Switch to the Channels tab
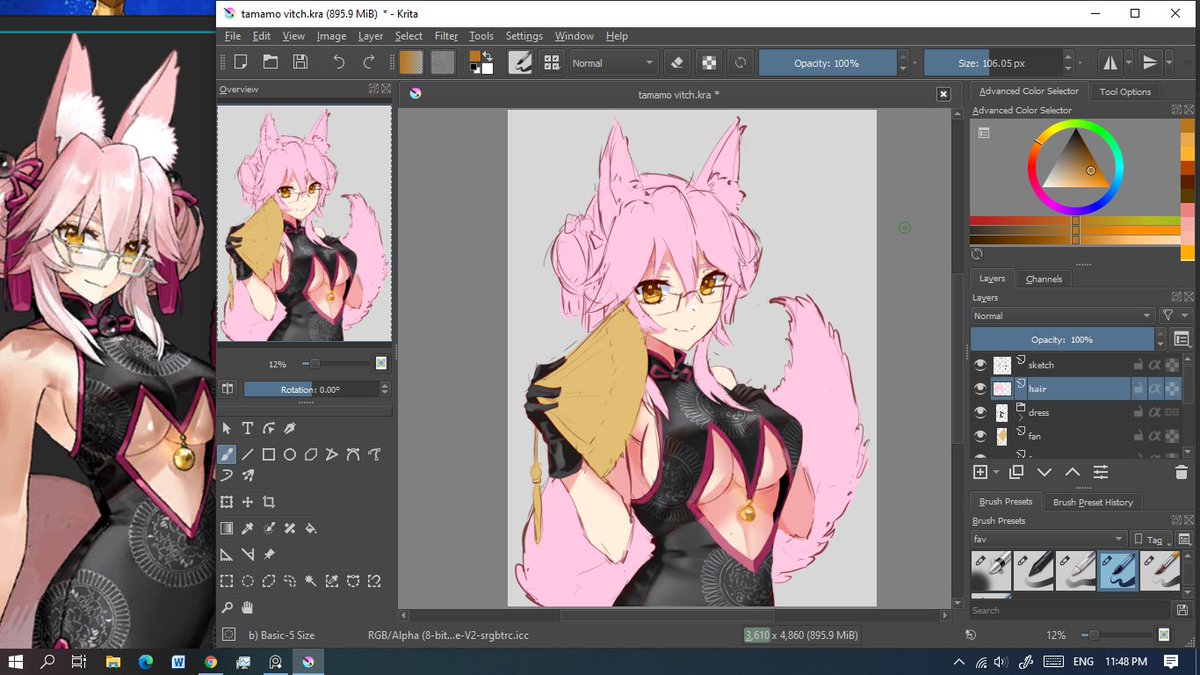 pyautogui.click(x=1044, y=279)
